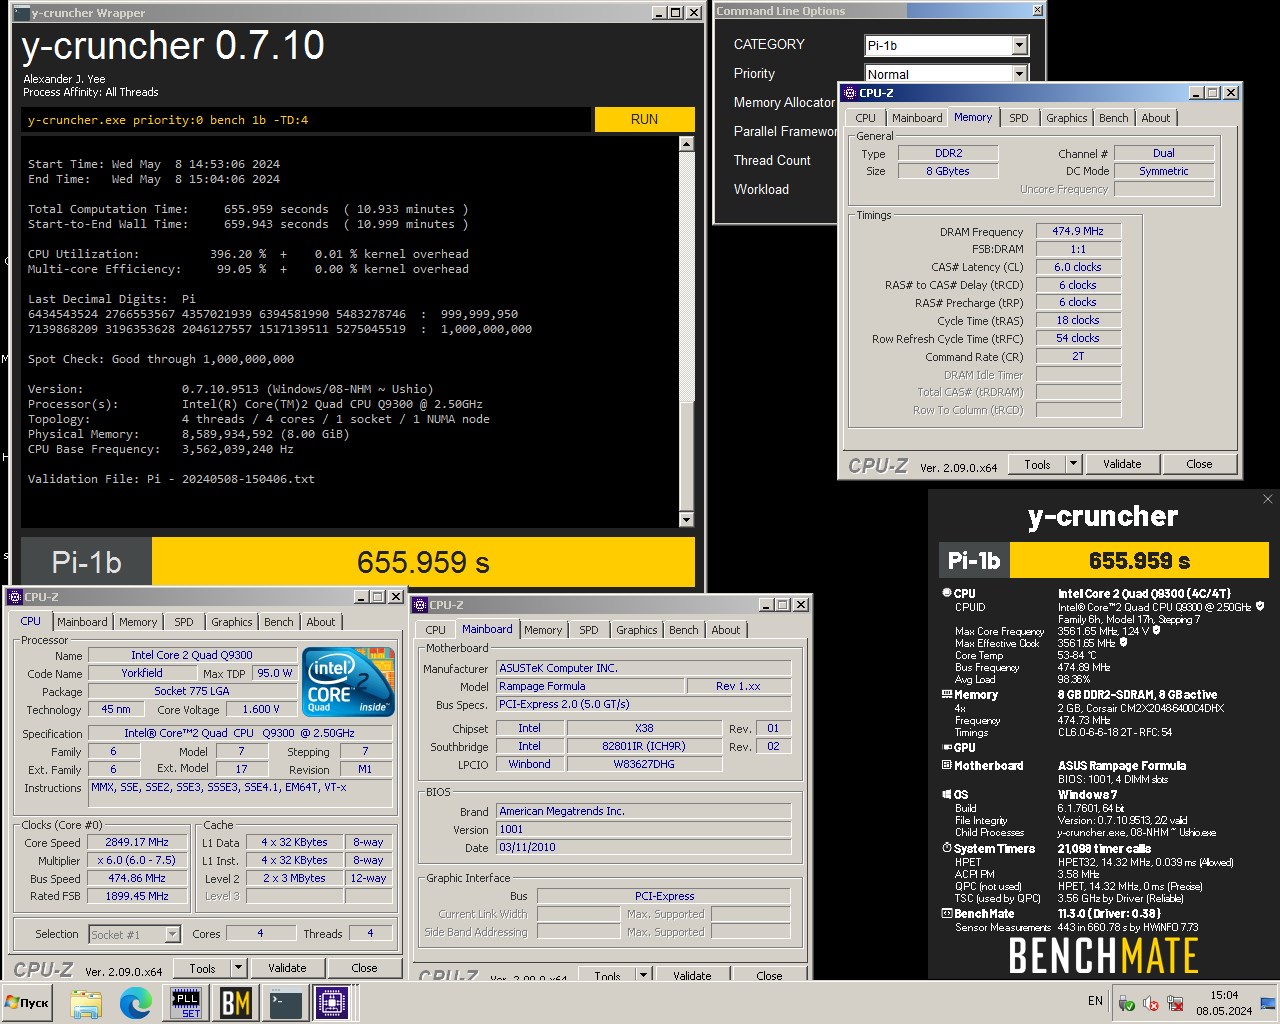Open the Socket #1 selection dropdown
The width and height of the screenshot is (1280, 1024).
pos(171,934)
